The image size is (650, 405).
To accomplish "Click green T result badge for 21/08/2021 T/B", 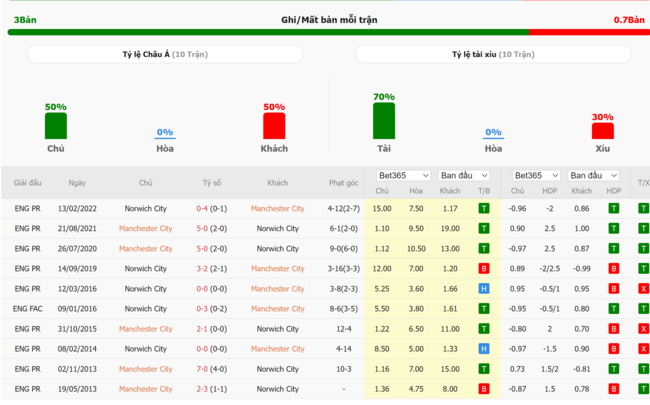I will (484, 228).
